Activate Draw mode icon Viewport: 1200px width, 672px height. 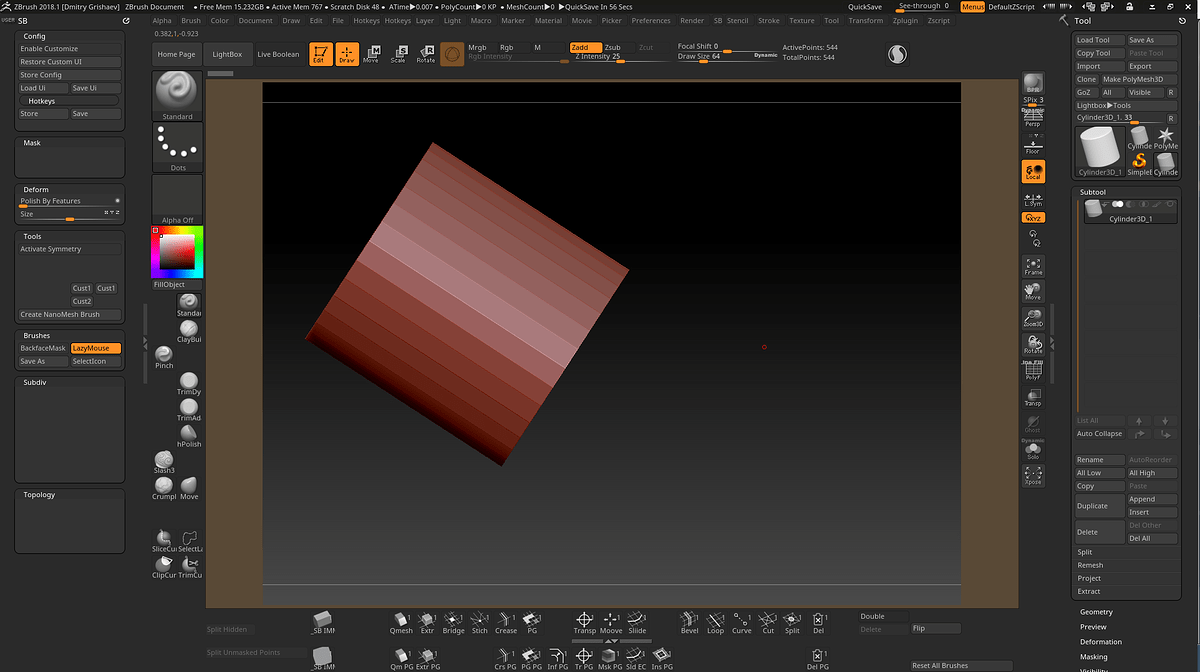(347, 54)
